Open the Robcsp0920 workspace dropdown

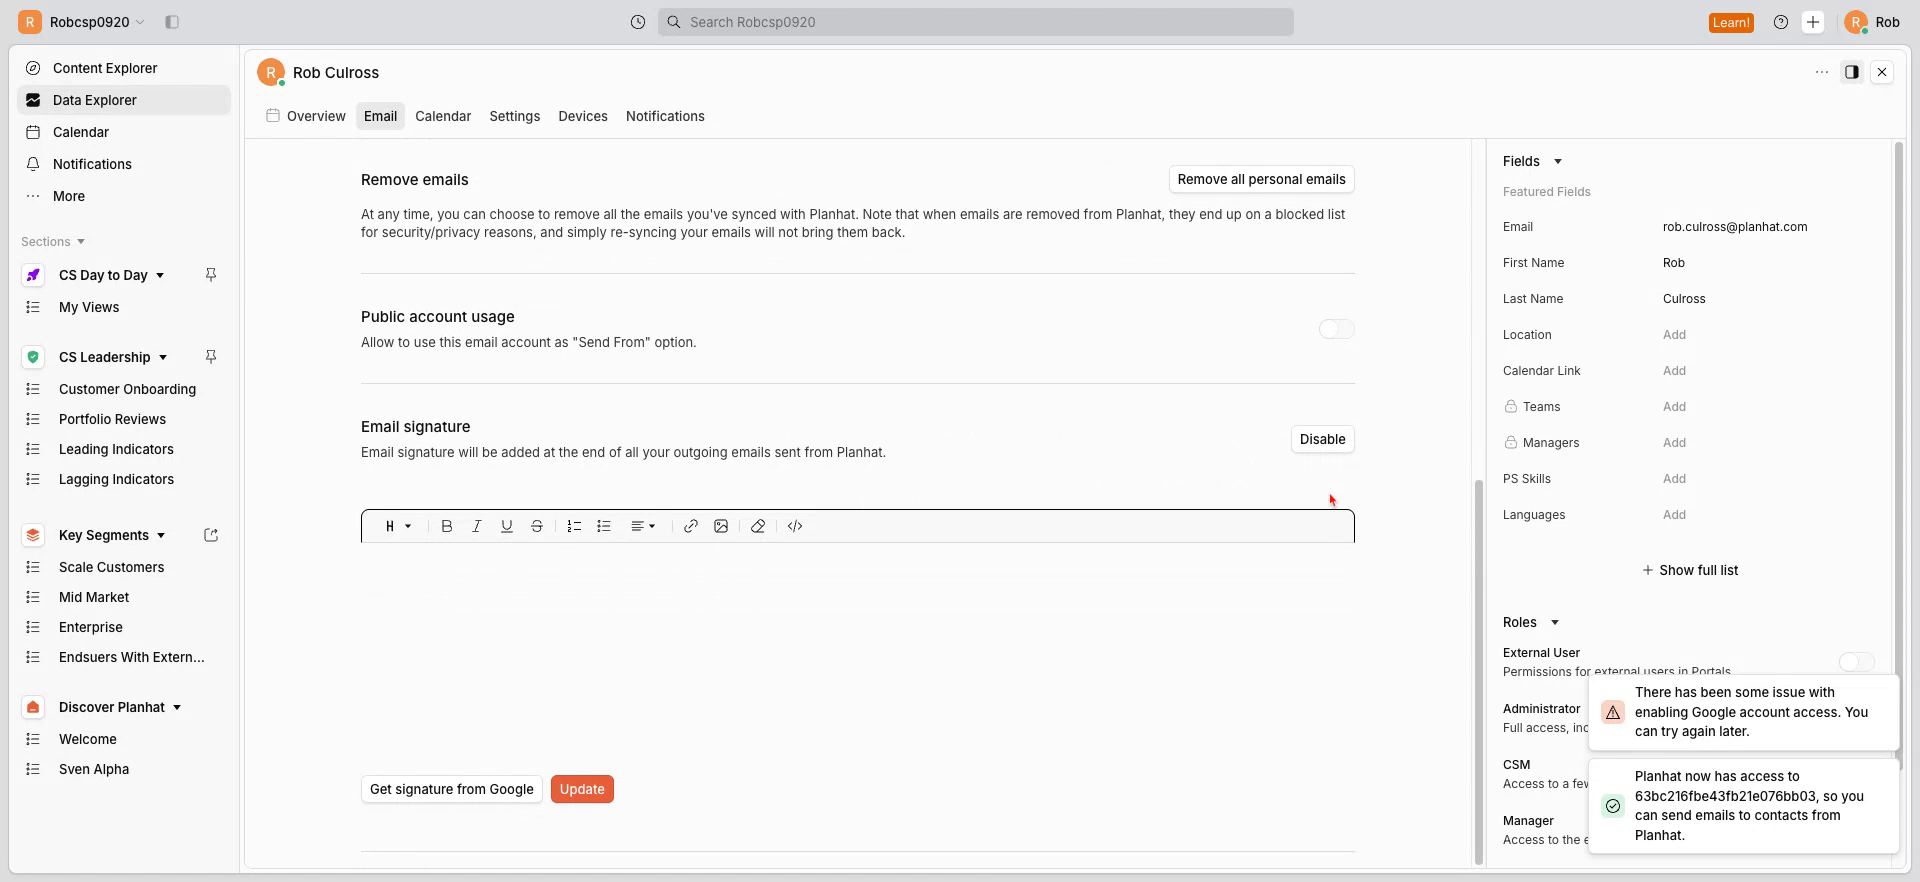(x=82, y=22)
